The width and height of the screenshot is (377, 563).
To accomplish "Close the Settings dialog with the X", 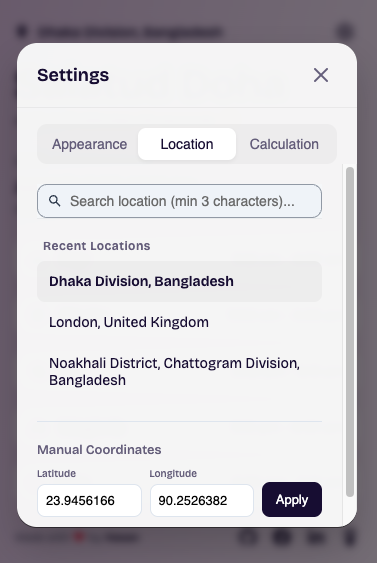I will pos(321,75).
